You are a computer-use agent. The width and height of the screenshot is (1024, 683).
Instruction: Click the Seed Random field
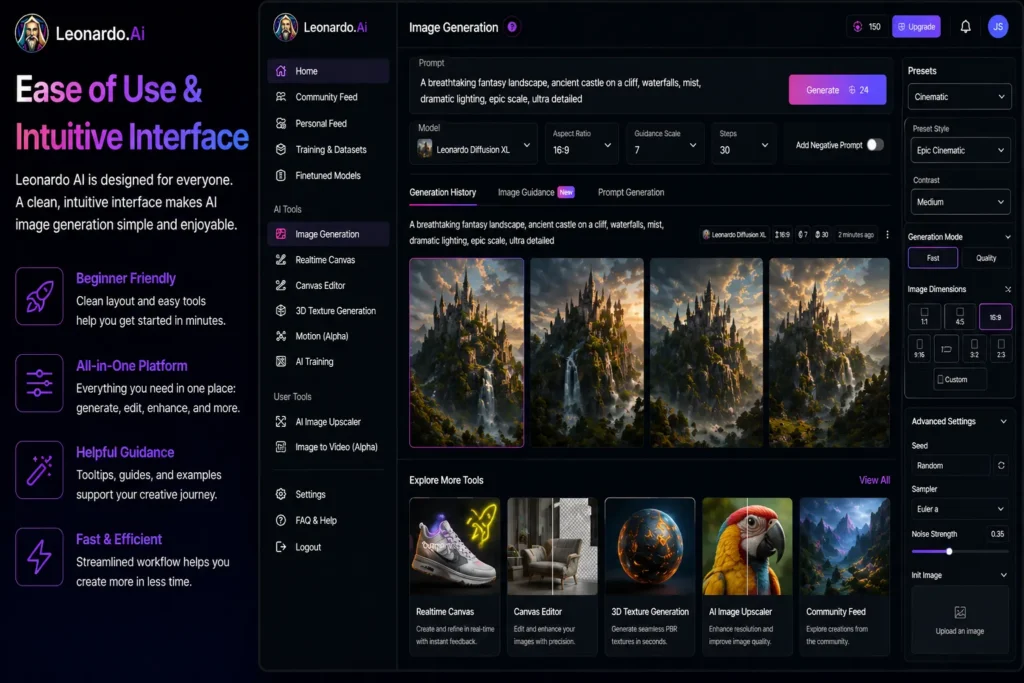952,466
